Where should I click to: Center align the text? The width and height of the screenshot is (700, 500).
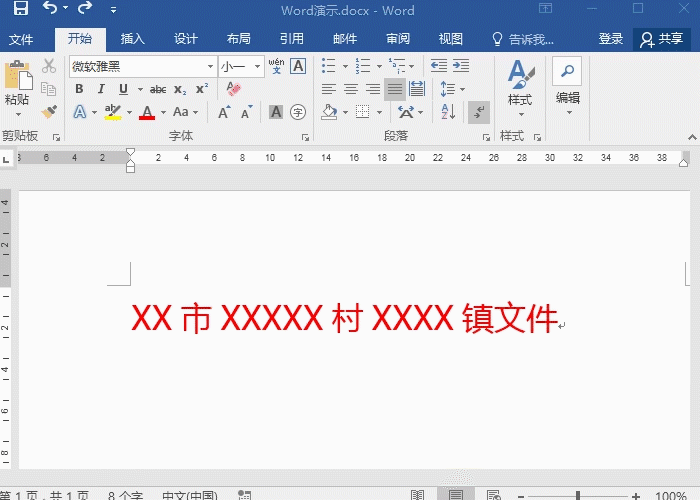click(351, 89)
